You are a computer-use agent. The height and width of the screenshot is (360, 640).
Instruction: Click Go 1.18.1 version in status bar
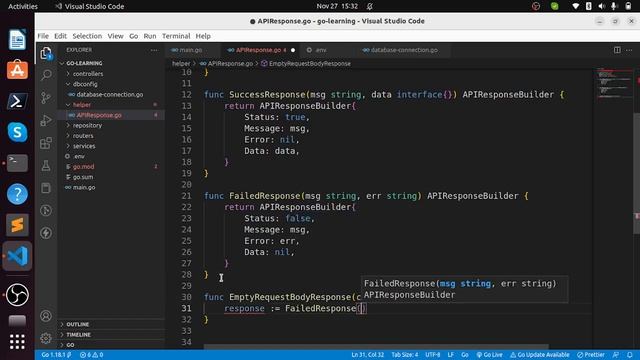click(56, 355)
